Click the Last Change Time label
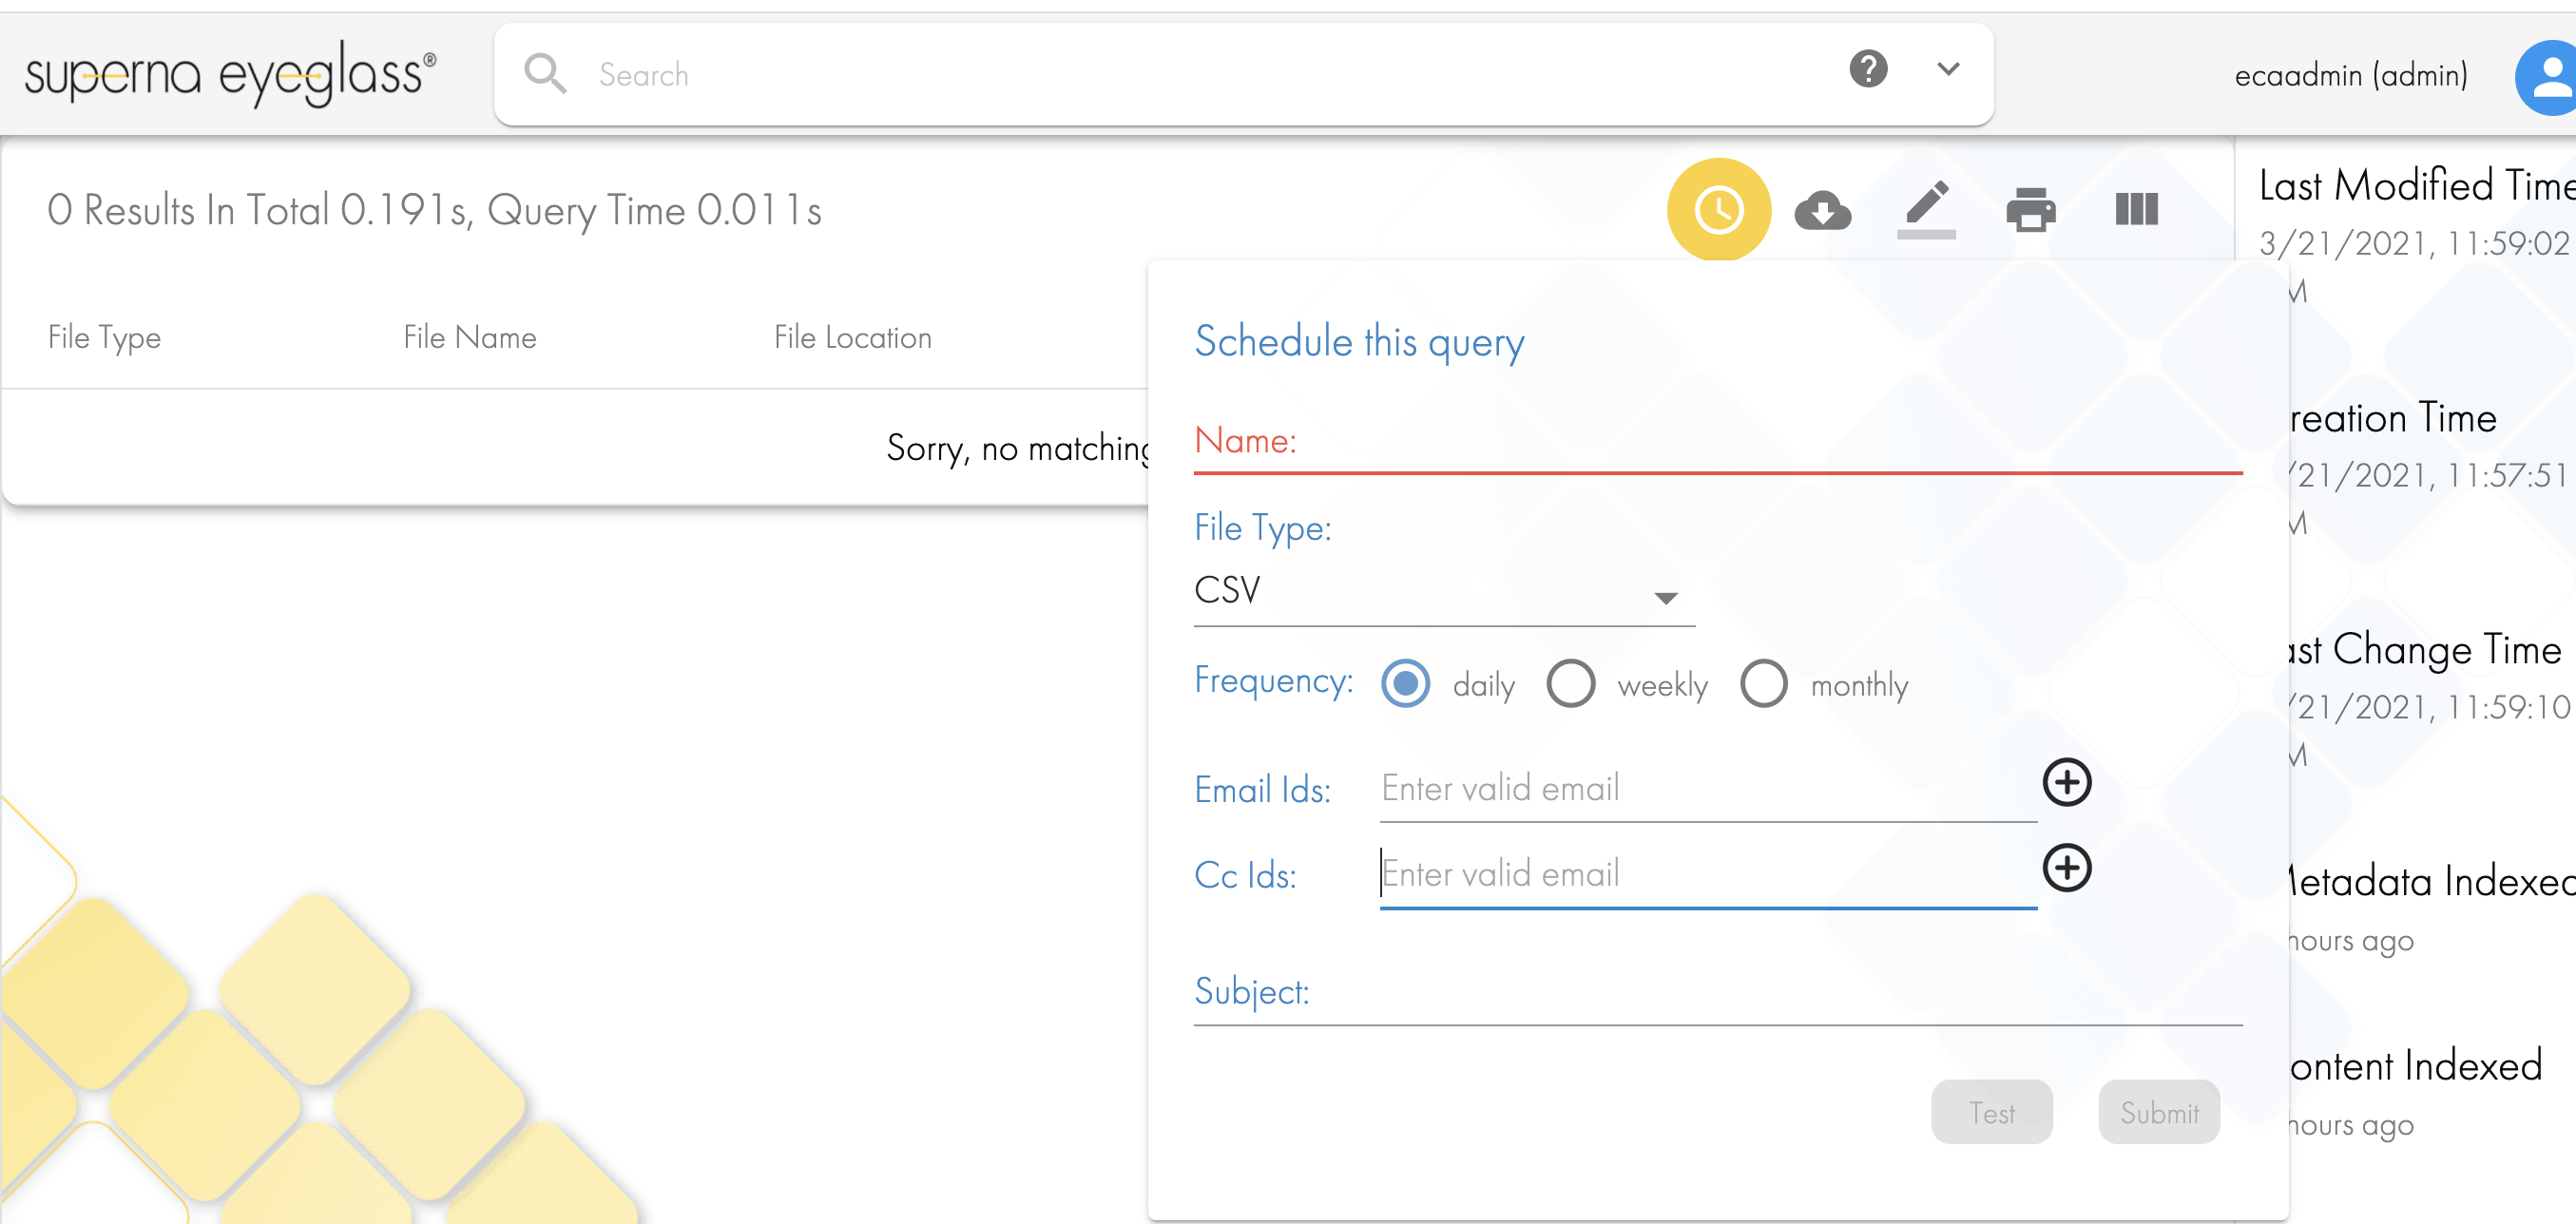Viewport: 2576px width, 1224px height. (x=2425, y=650)
